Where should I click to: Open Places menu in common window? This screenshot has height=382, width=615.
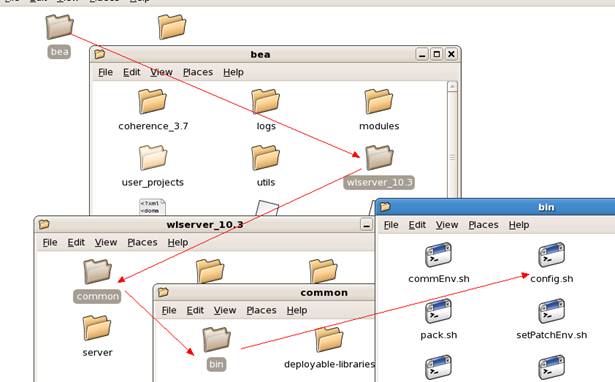261,310
